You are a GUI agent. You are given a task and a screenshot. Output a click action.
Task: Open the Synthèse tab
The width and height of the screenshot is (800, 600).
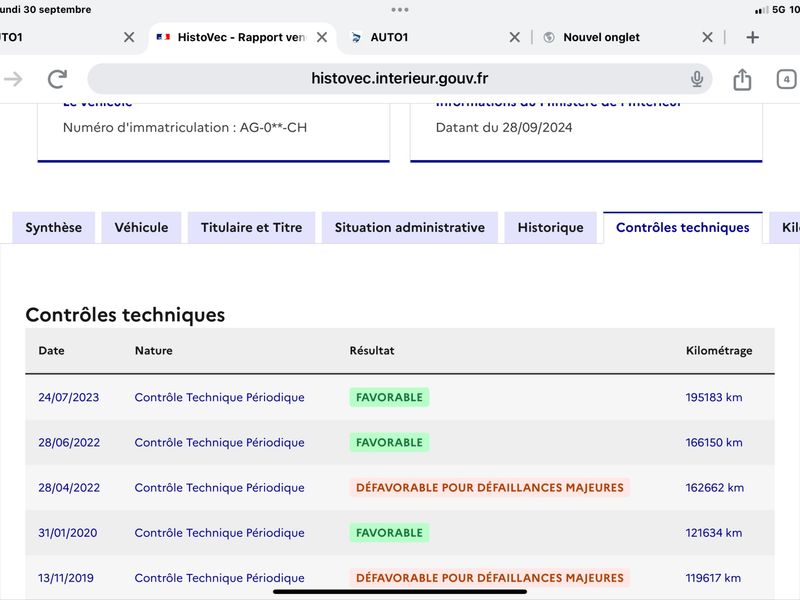[x=54, y=228]
